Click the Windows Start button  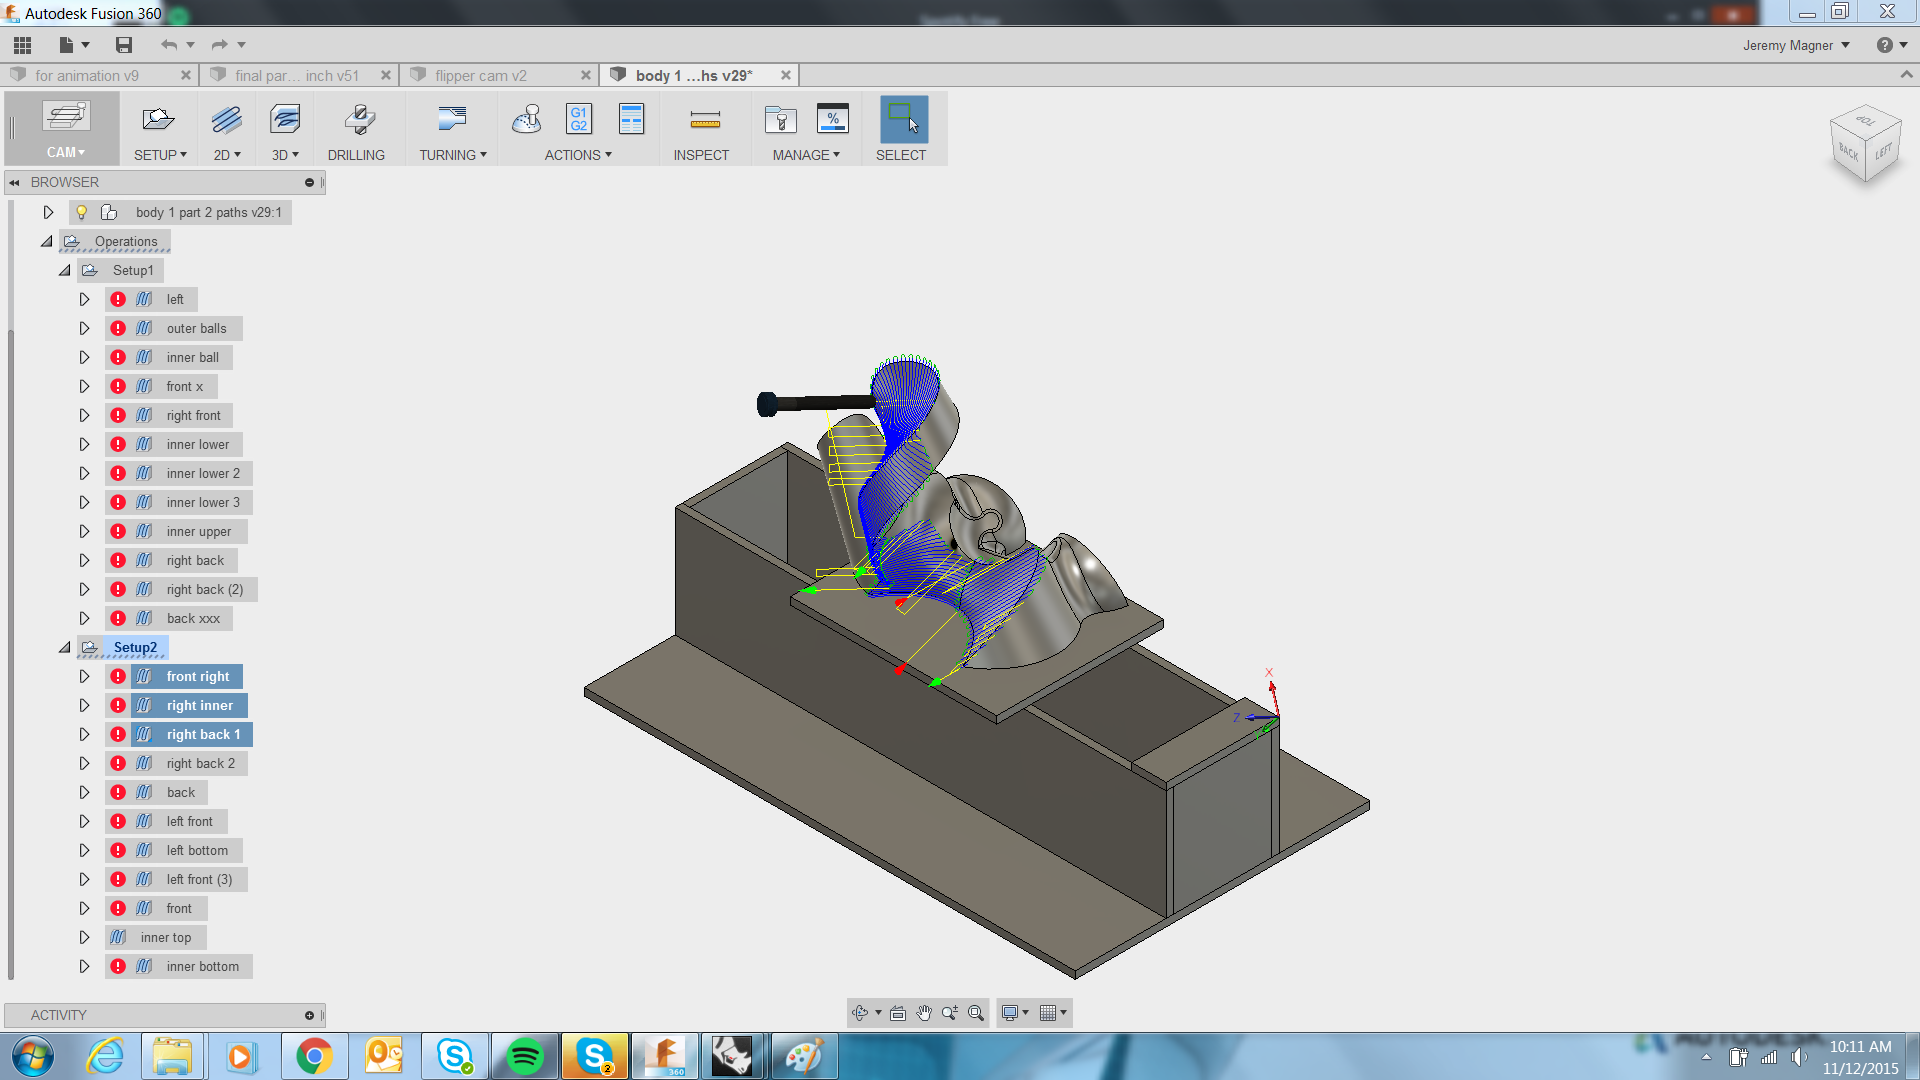[x=33, y=1056]
